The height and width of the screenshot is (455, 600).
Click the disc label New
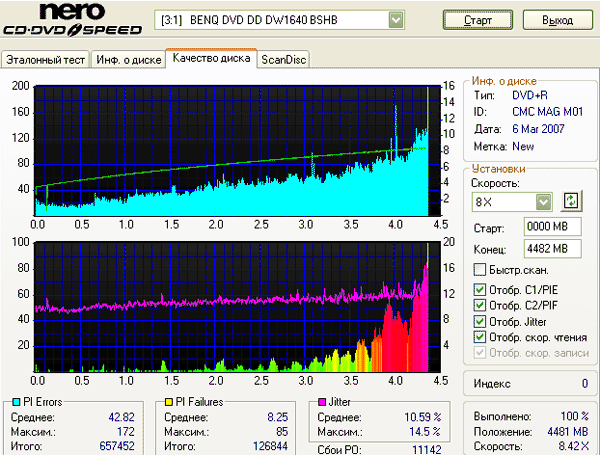tap(523, 146)
